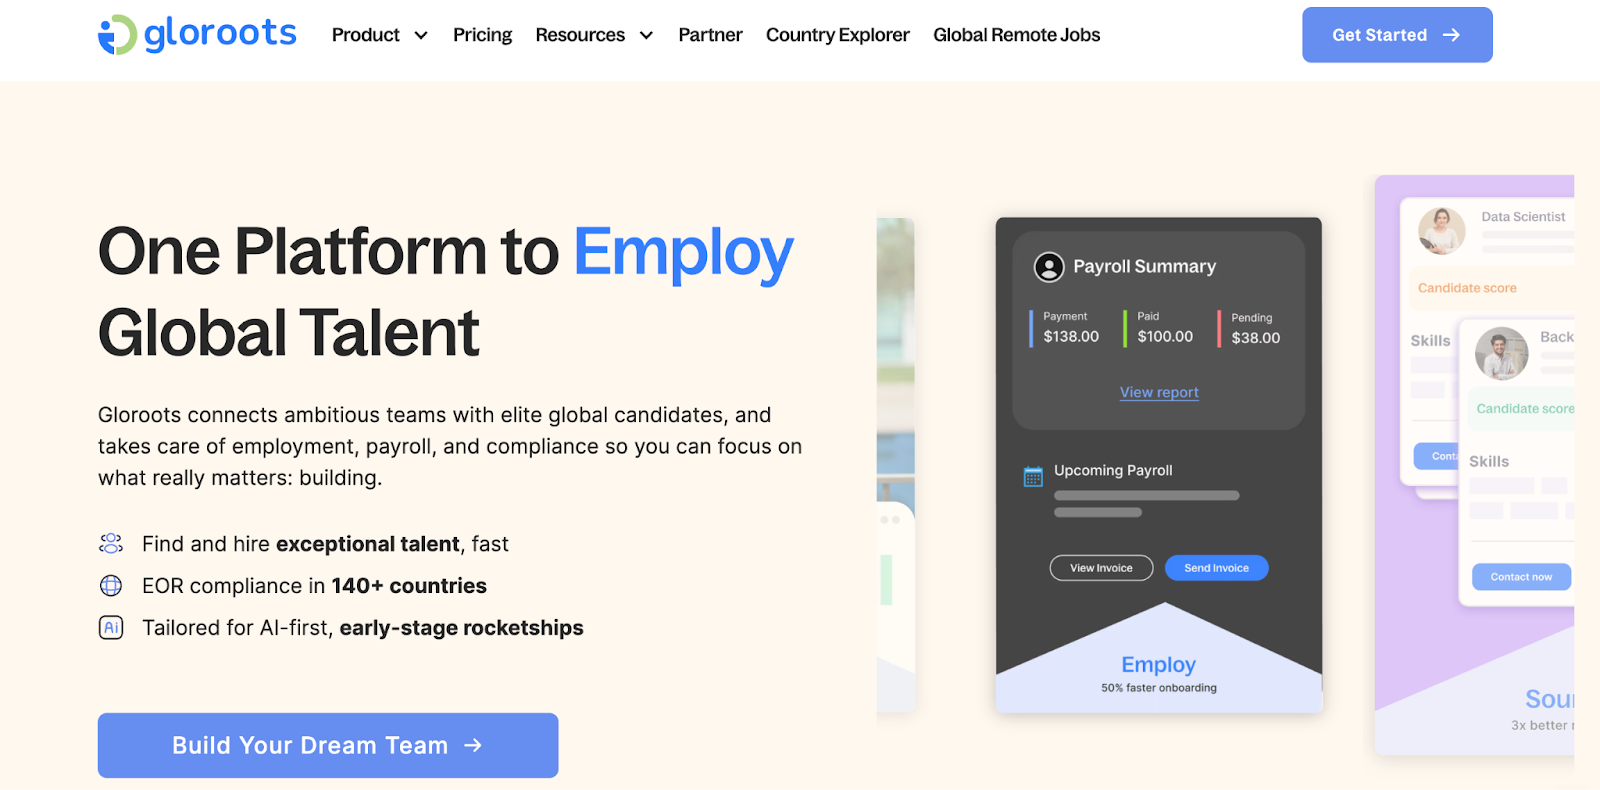
Task: Open Country Explorer
Action: point(838,35)
